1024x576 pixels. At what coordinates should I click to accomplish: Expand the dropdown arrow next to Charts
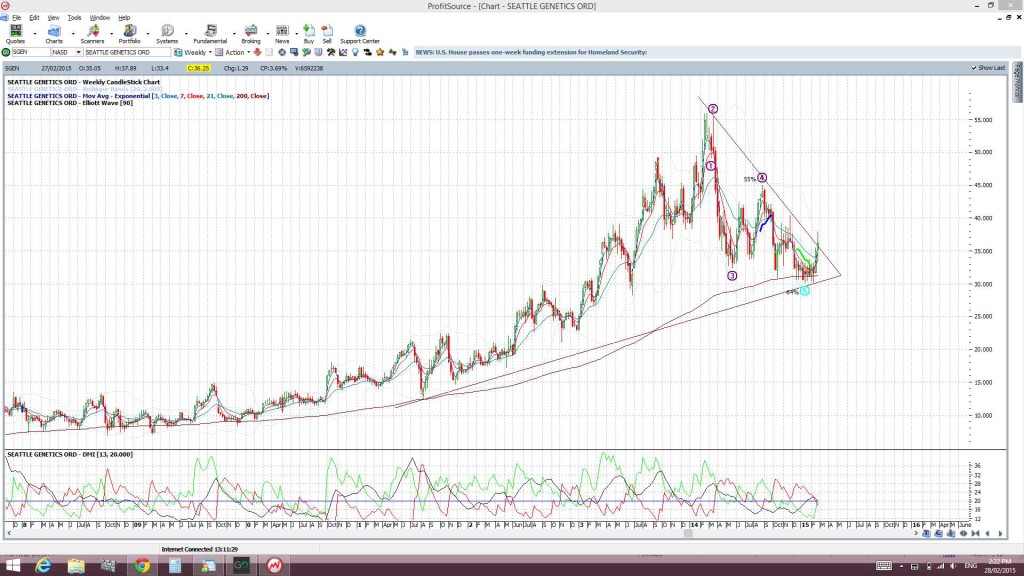(72, 33)
